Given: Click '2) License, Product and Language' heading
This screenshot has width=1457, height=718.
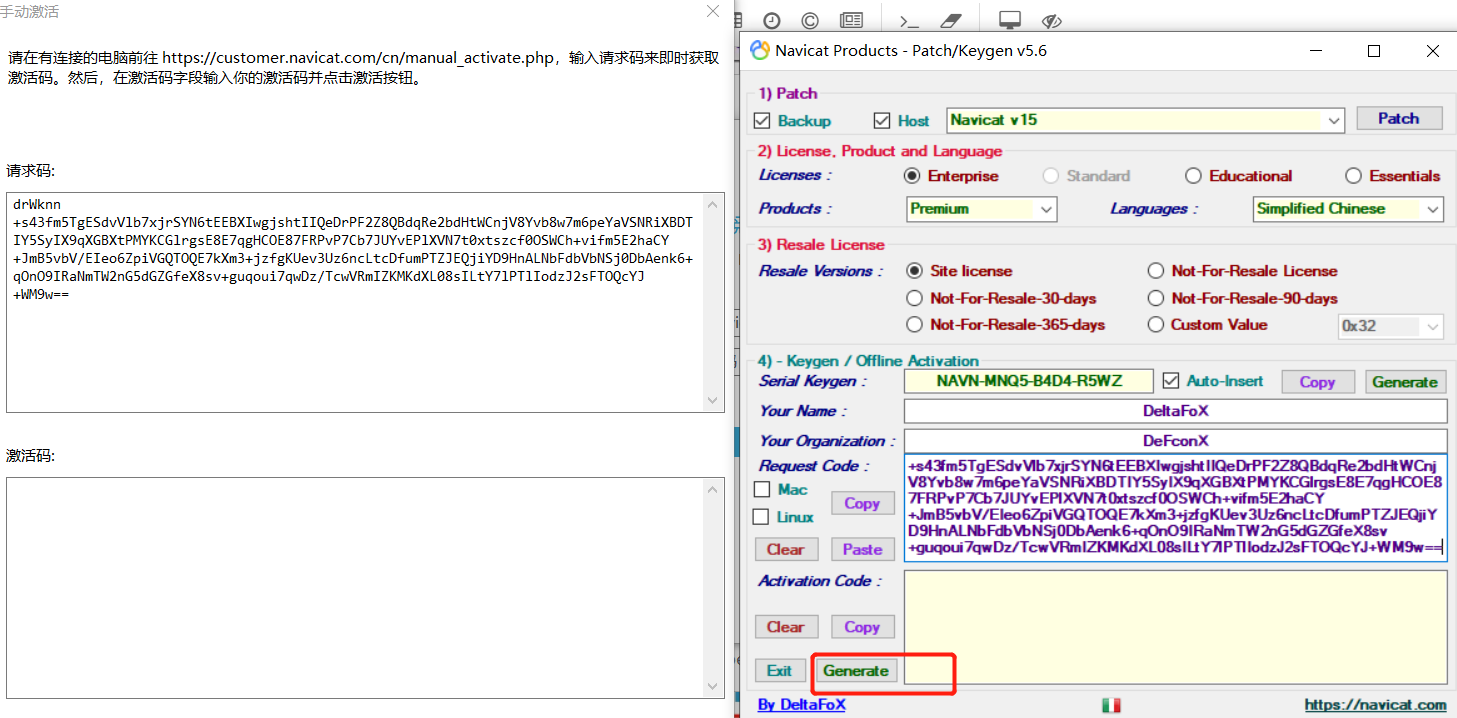Looking at the screenshot, I should [x=880, y=151].
